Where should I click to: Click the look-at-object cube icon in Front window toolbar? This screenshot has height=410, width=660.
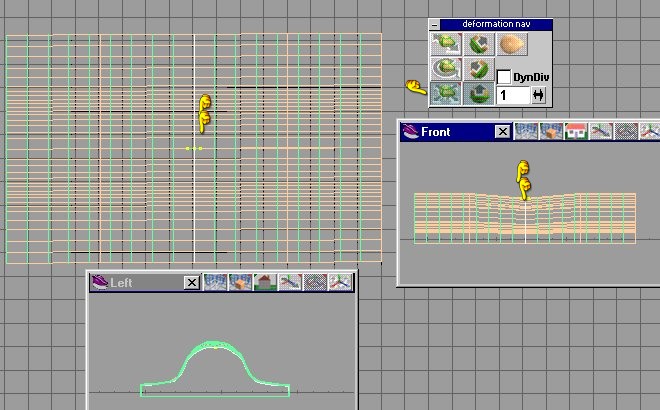(551, 131)
